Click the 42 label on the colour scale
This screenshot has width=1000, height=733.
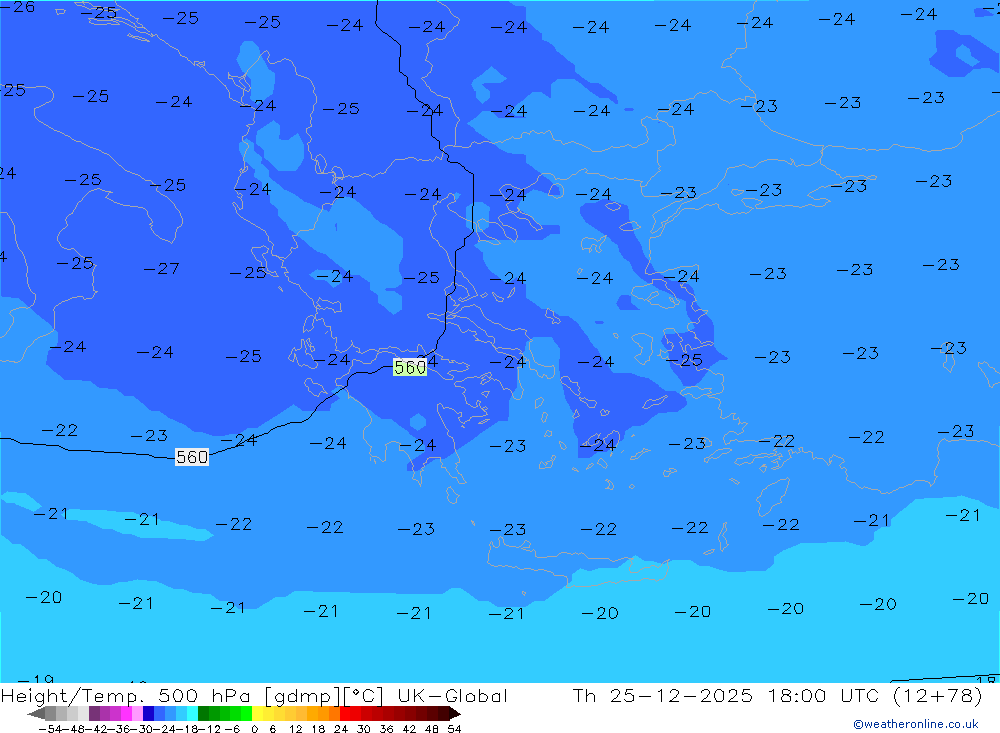(409, 729)
